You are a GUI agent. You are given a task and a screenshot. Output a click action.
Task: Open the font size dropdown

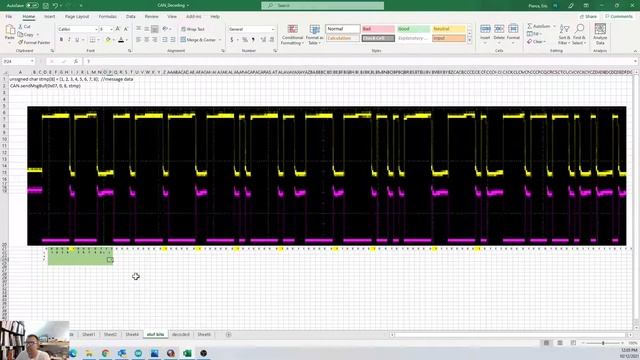coord(111,29)
